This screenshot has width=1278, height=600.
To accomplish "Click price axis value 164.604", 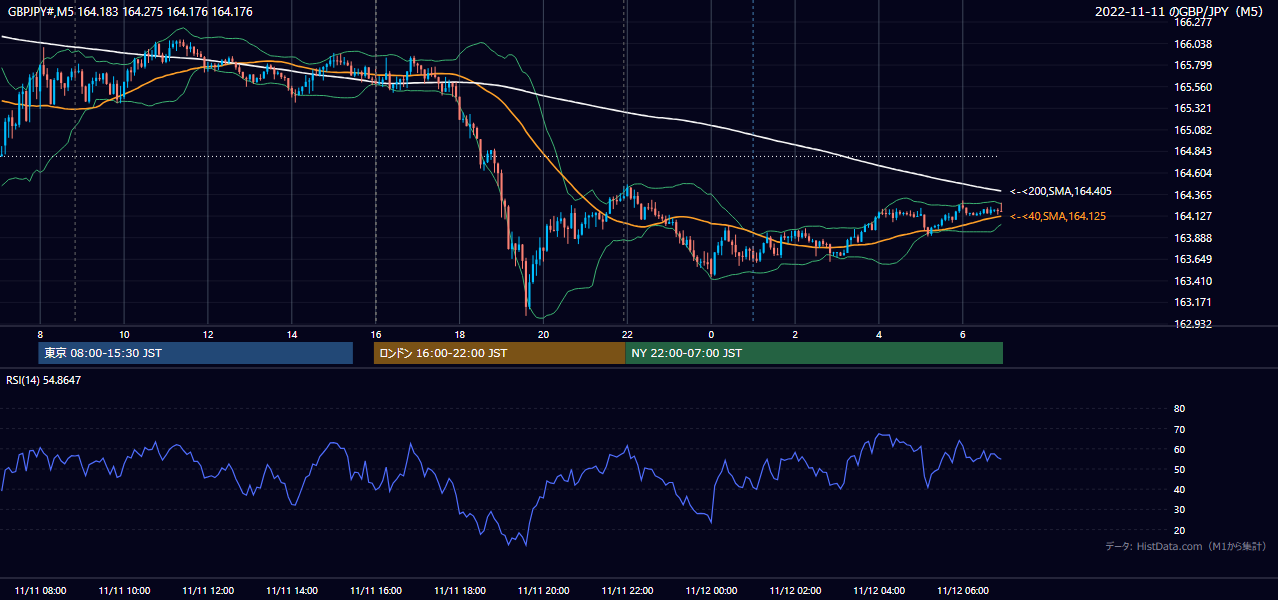I will click(1193, 173).
